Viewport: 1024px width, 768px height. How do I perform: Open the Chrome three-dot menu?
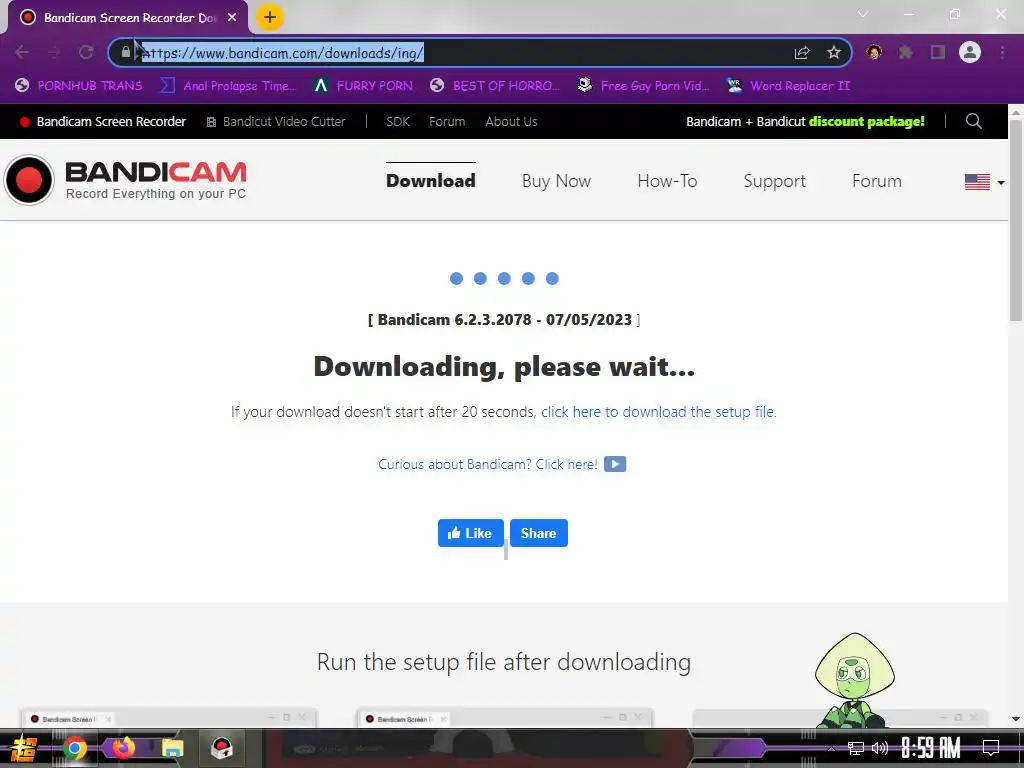coord(1002,52)
